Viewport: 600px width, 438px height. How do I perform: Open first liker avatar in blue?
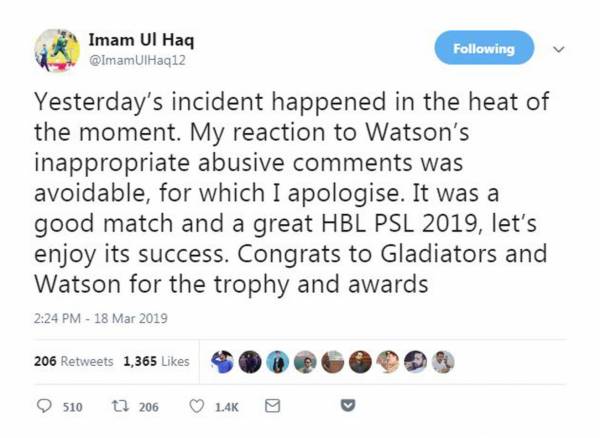tap(223, 362)
